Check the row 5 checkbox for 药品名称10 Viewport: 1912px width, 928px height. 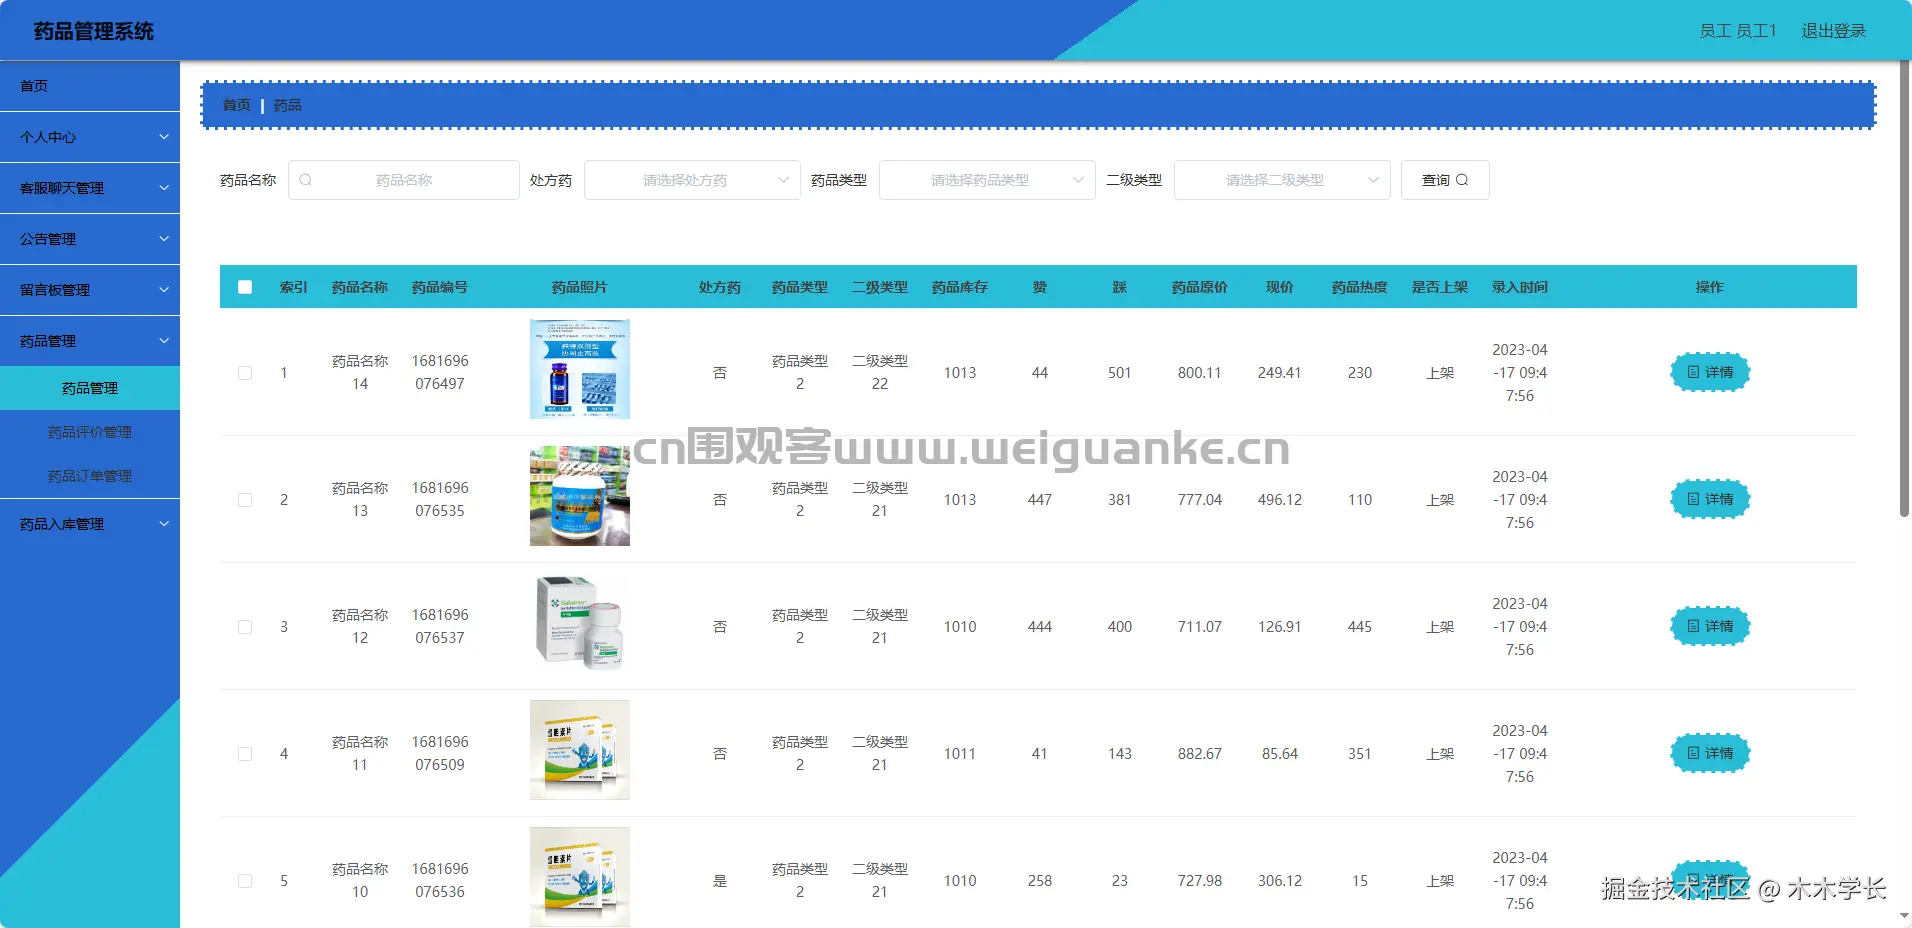click(245, 881)
